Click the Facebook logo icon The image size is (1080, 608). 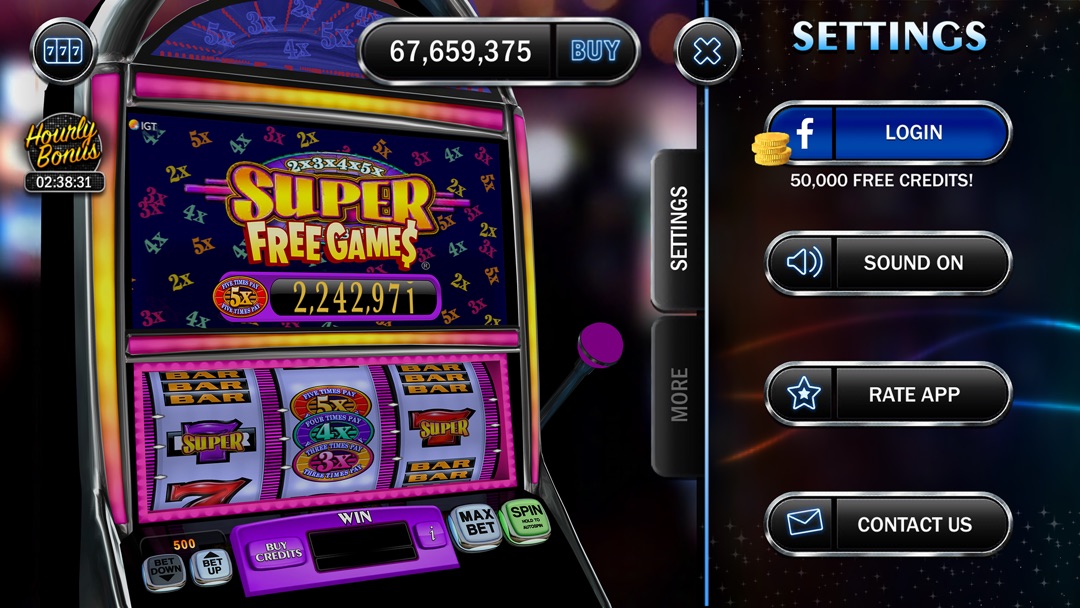(x=804, y=132)
